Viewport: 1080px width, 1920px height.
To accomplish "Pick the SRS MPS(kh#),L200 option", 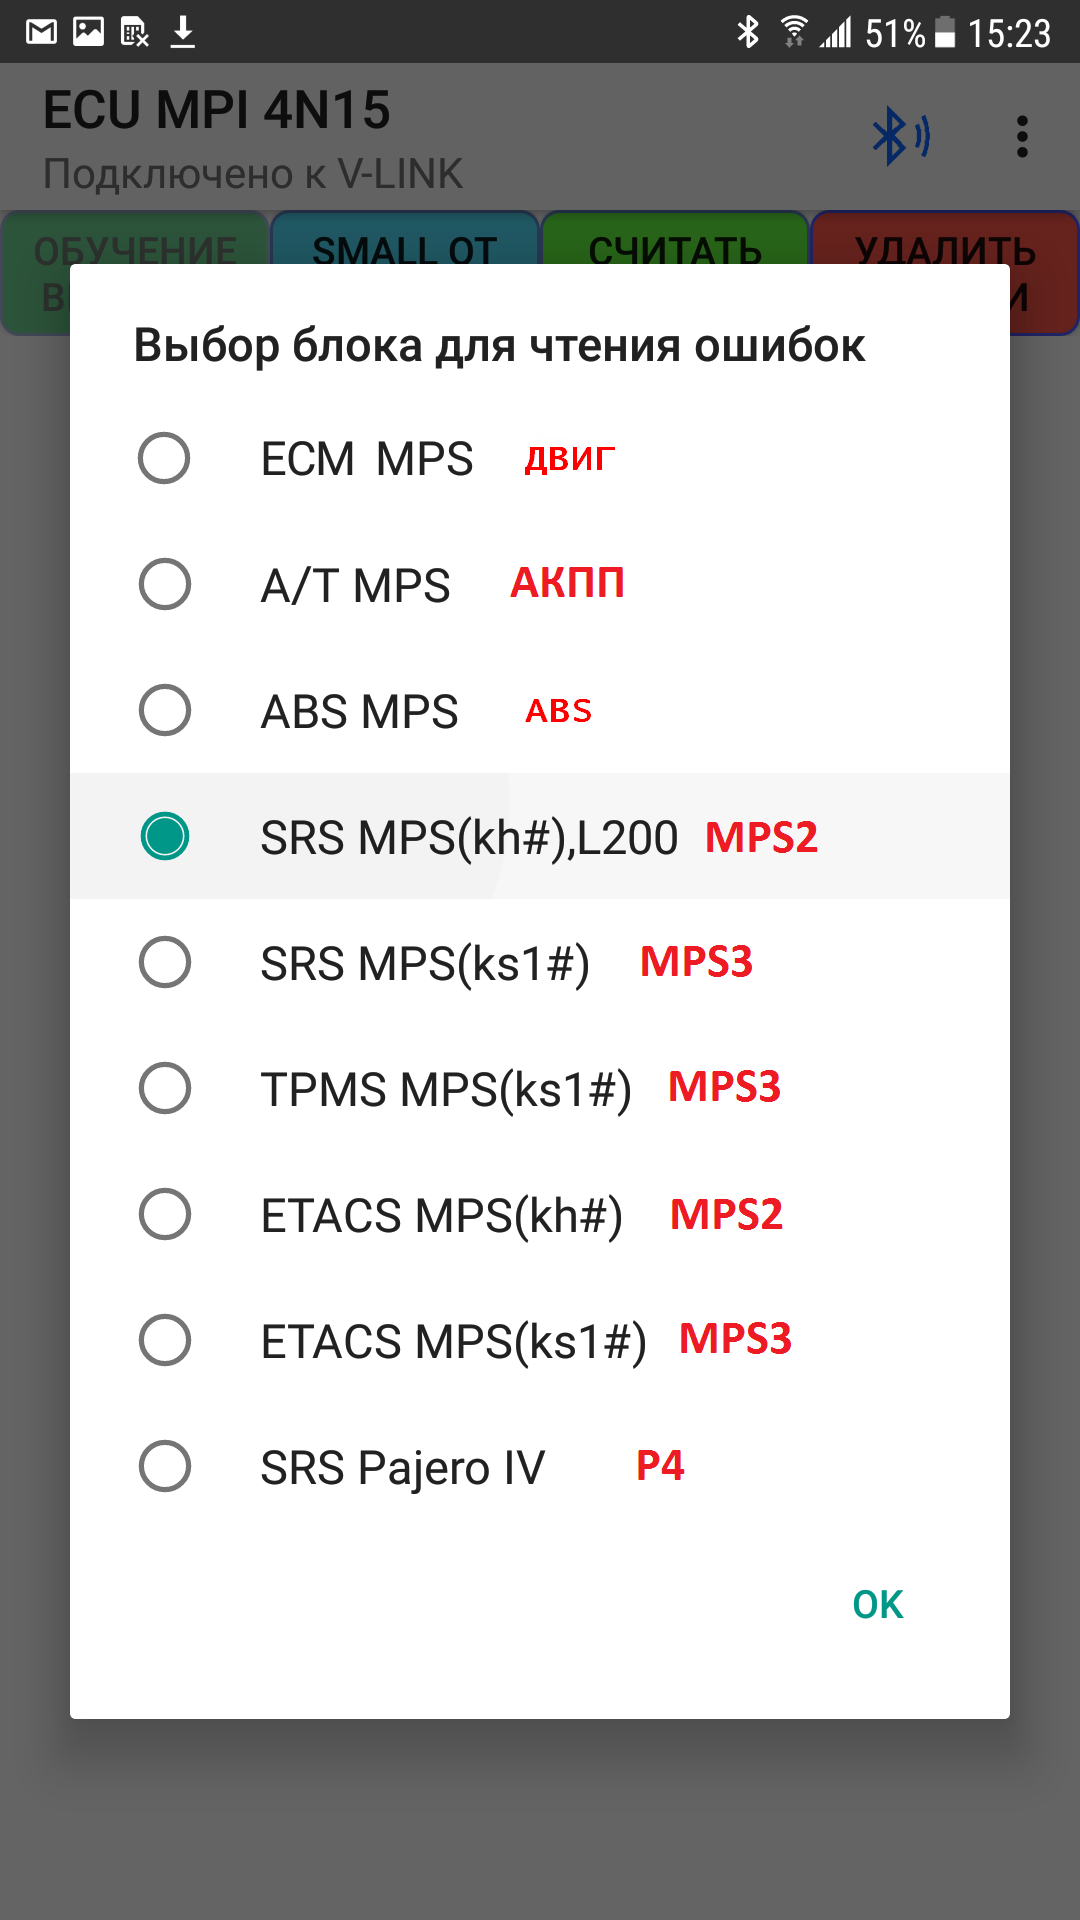I will pos(165,837).
